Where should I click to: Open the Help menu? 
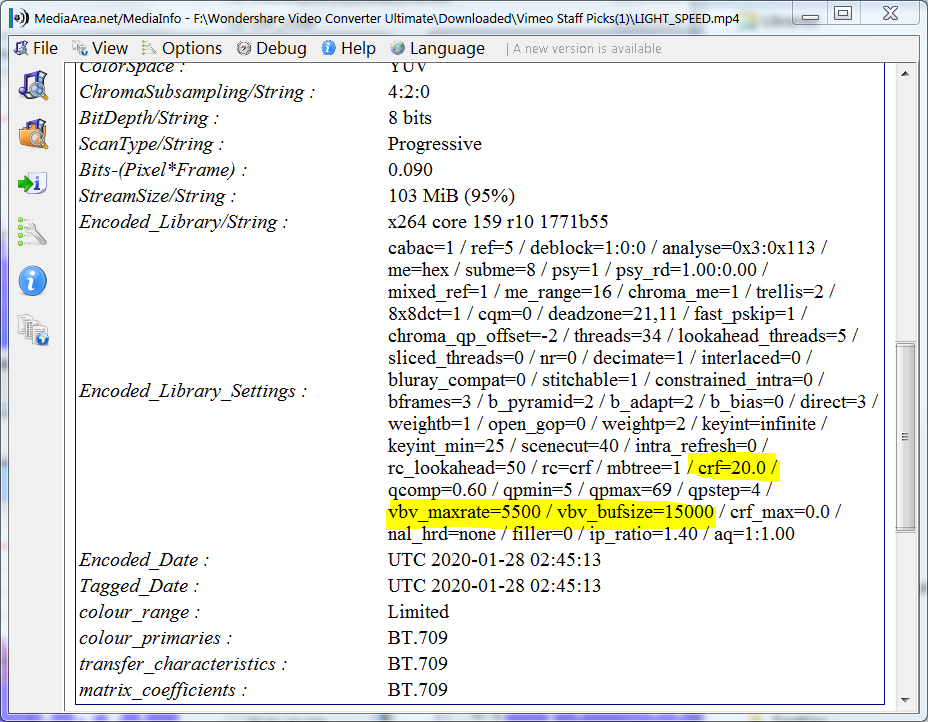349,48
